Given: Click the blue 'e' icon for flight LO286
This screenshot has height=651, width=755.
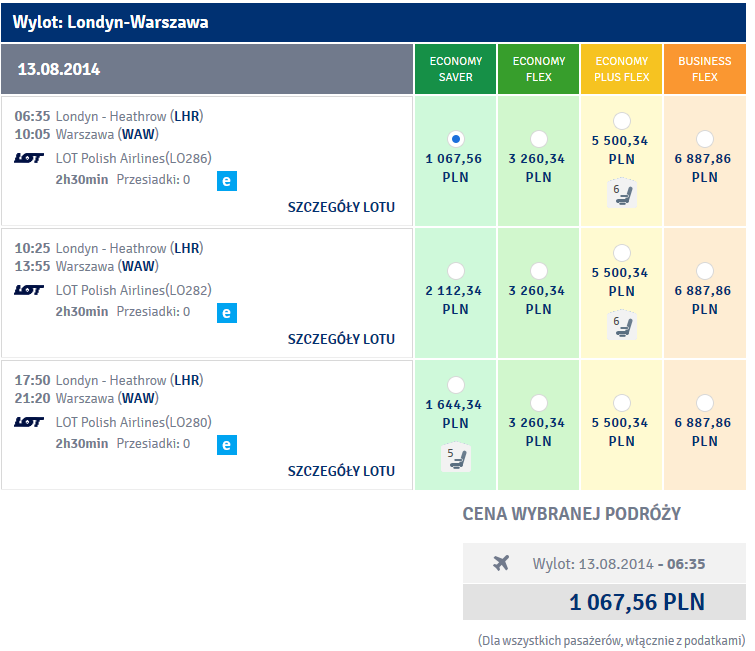Looking at the screenshot, I should 227,181.
